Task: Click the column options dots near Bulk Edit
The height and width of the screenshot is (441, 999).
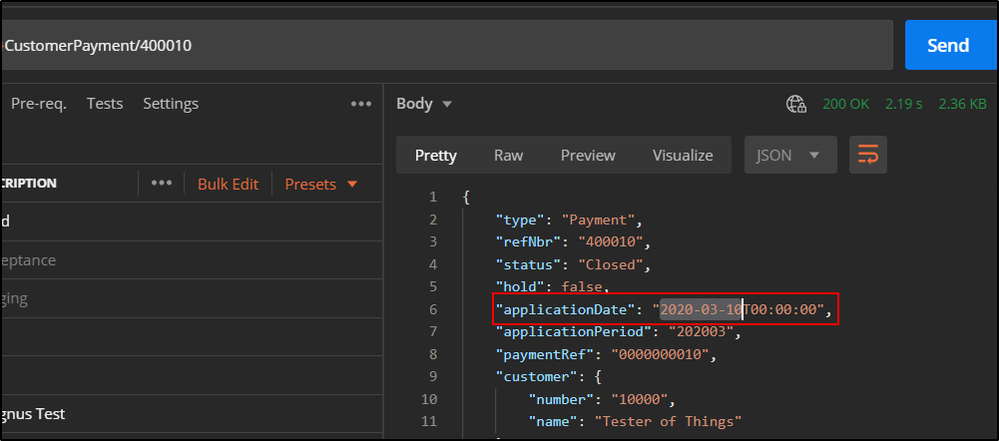Action: (x=161, y=184)
